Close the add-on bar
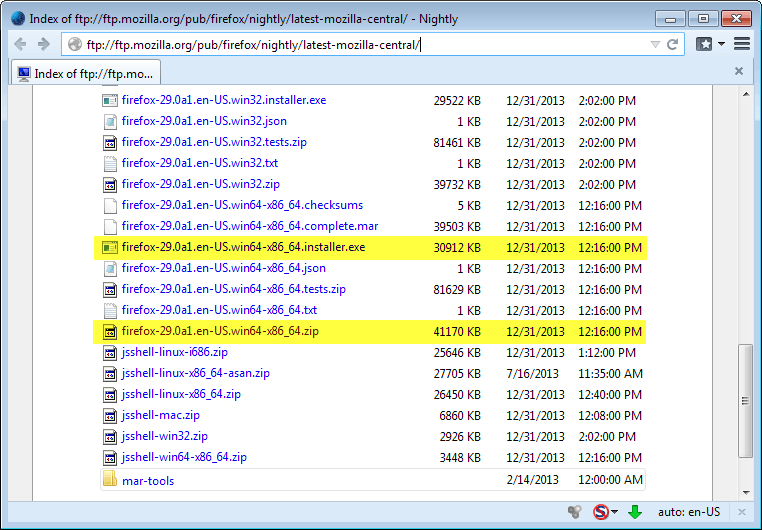The height and width of the screenshot is (530, 762). click(742, 512)
